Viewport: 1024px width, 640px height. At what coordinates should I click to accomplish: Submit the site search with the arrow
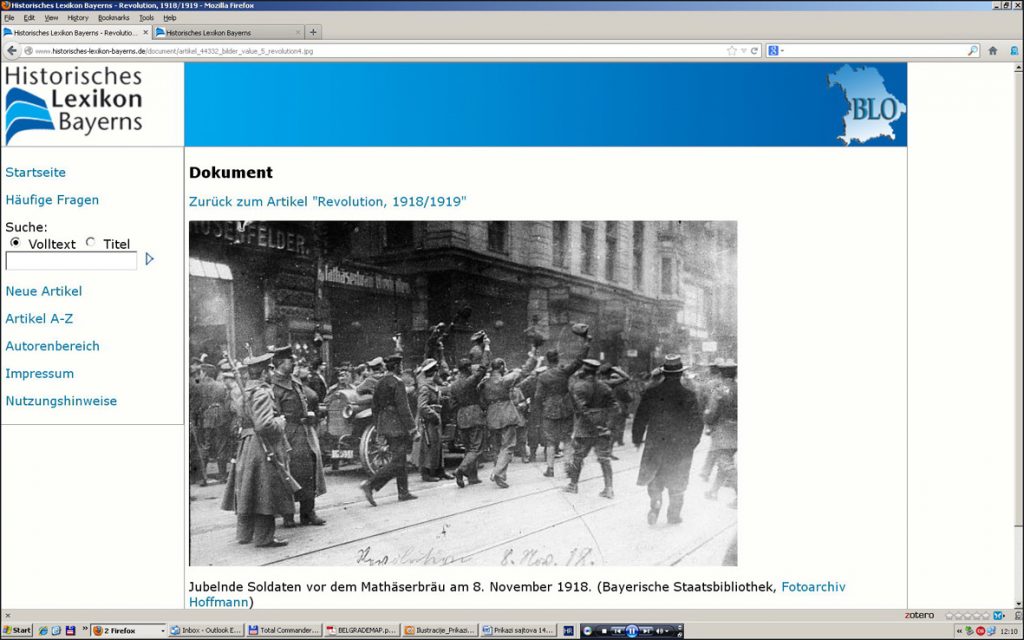tap(150, 259)
